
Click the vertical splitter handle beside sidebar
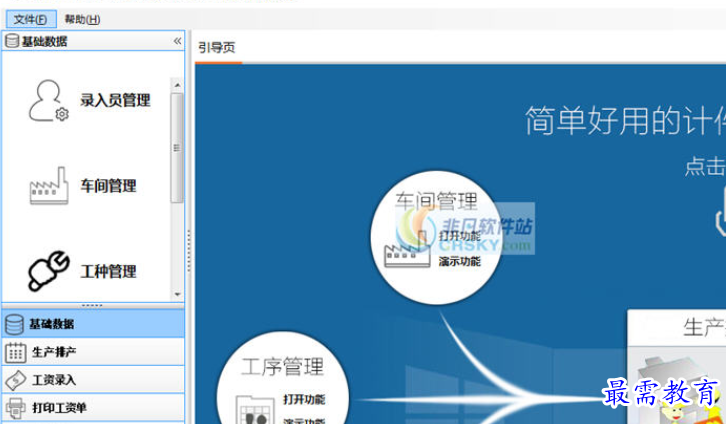click(189, 250)
